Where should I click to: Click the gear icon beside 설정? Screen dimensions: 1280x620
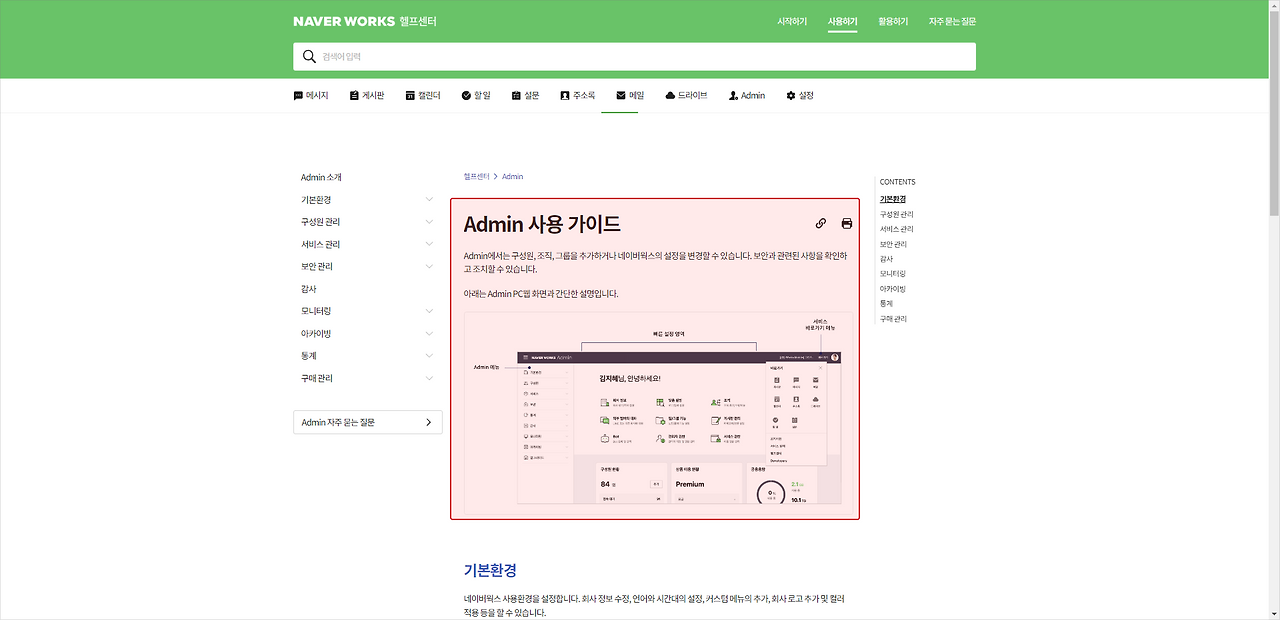(791, 96)
